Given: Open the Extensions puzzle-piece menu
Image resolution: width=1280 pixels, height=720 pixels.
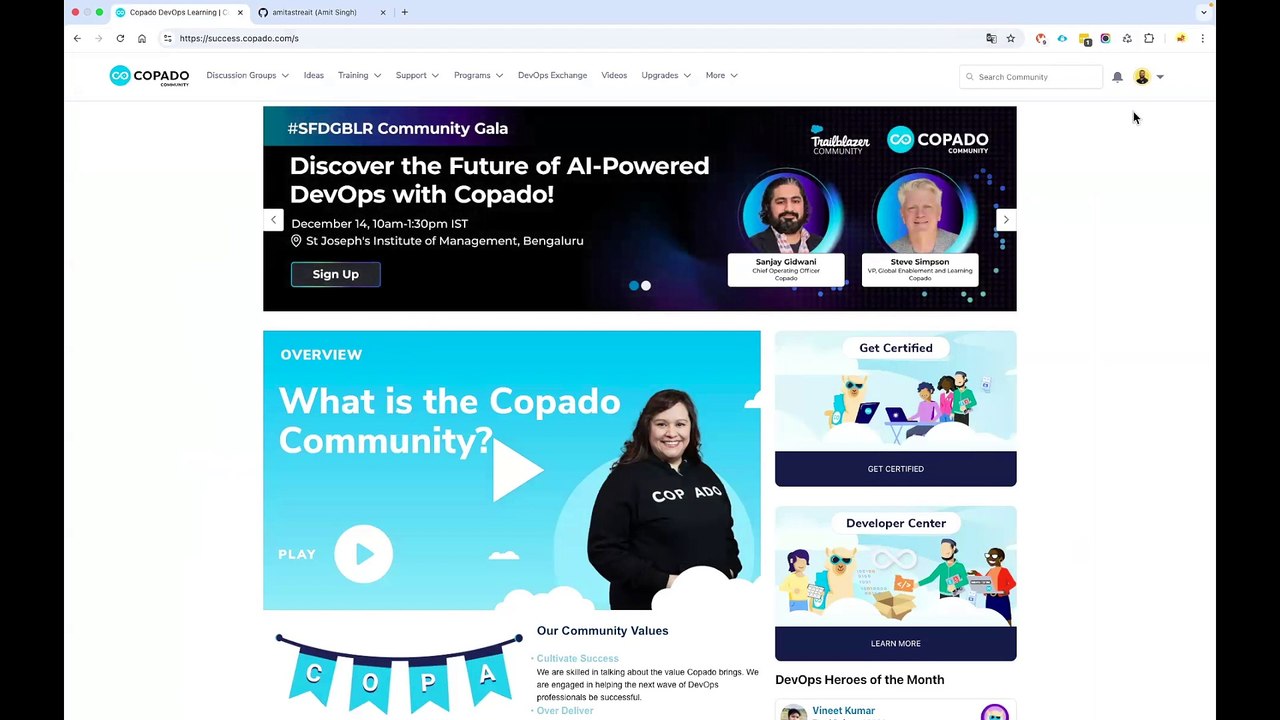Looking at the screenshot, I should coord(1149,38).
